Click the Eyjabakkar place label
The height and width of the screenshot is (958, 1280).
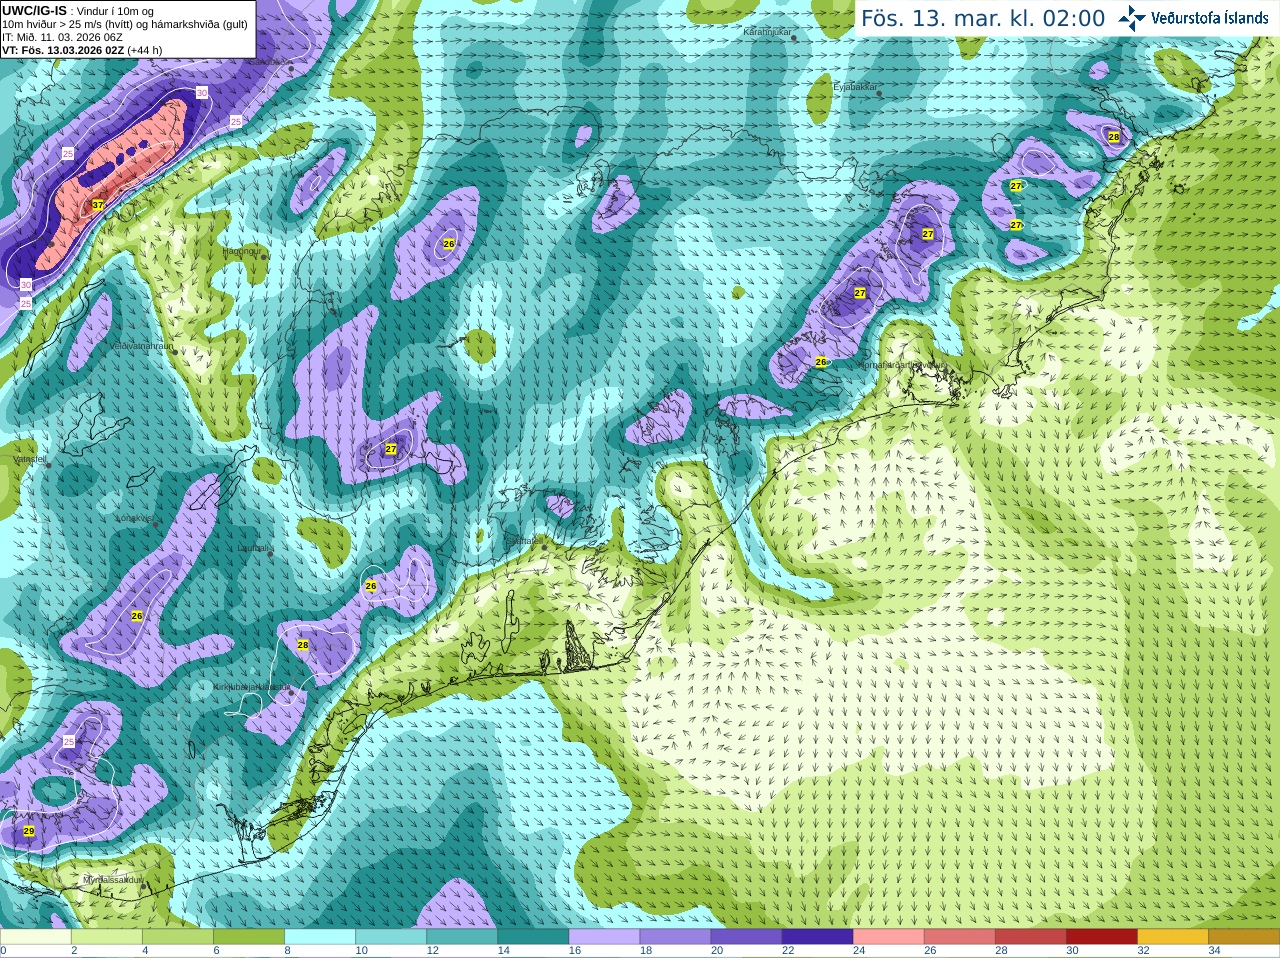pyautogui.click(x=856, y=87)
